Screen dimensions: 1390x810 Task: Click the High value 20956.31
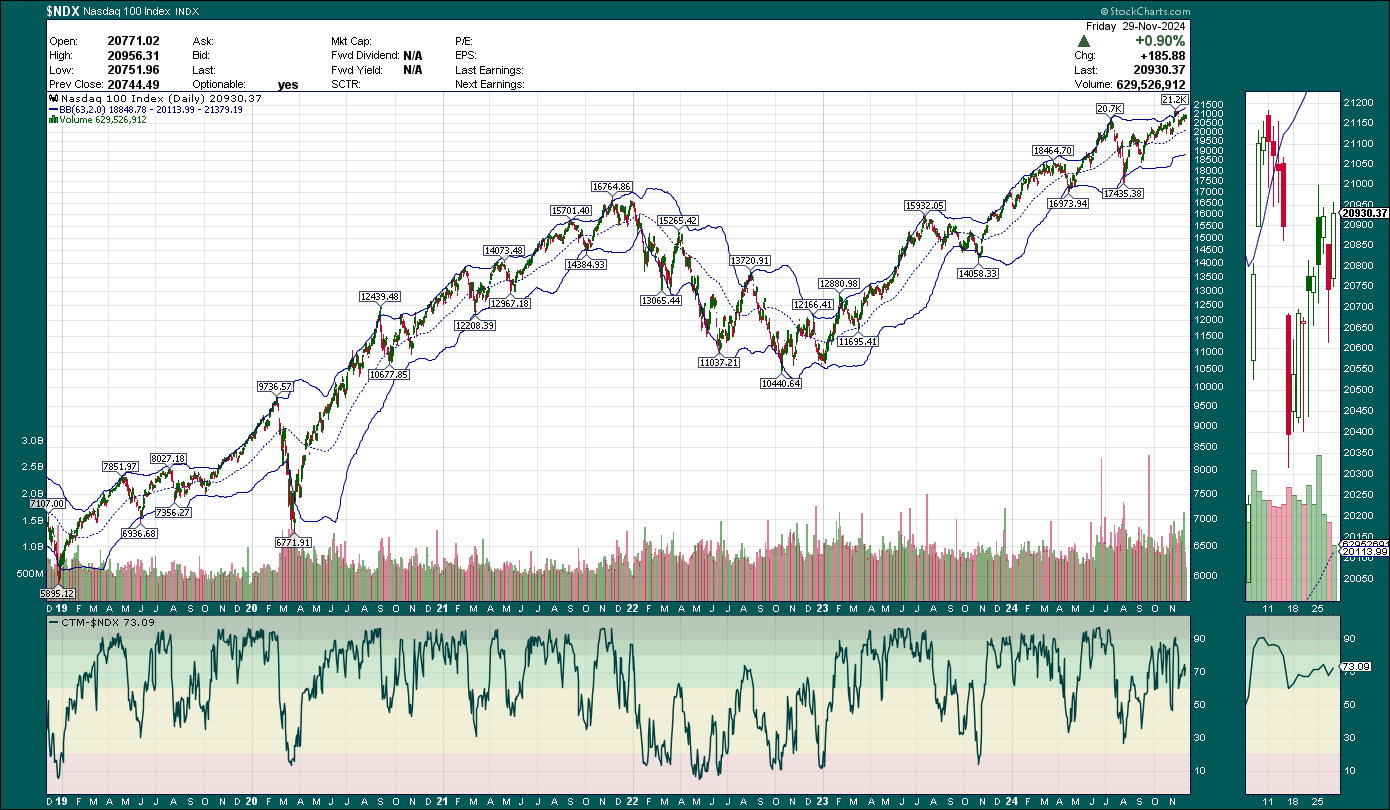(x=132, y=56)
